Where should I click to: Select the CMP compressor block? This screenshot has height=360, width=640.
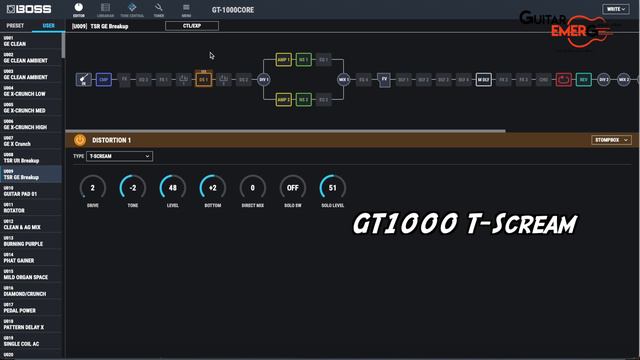click(104, 80)
